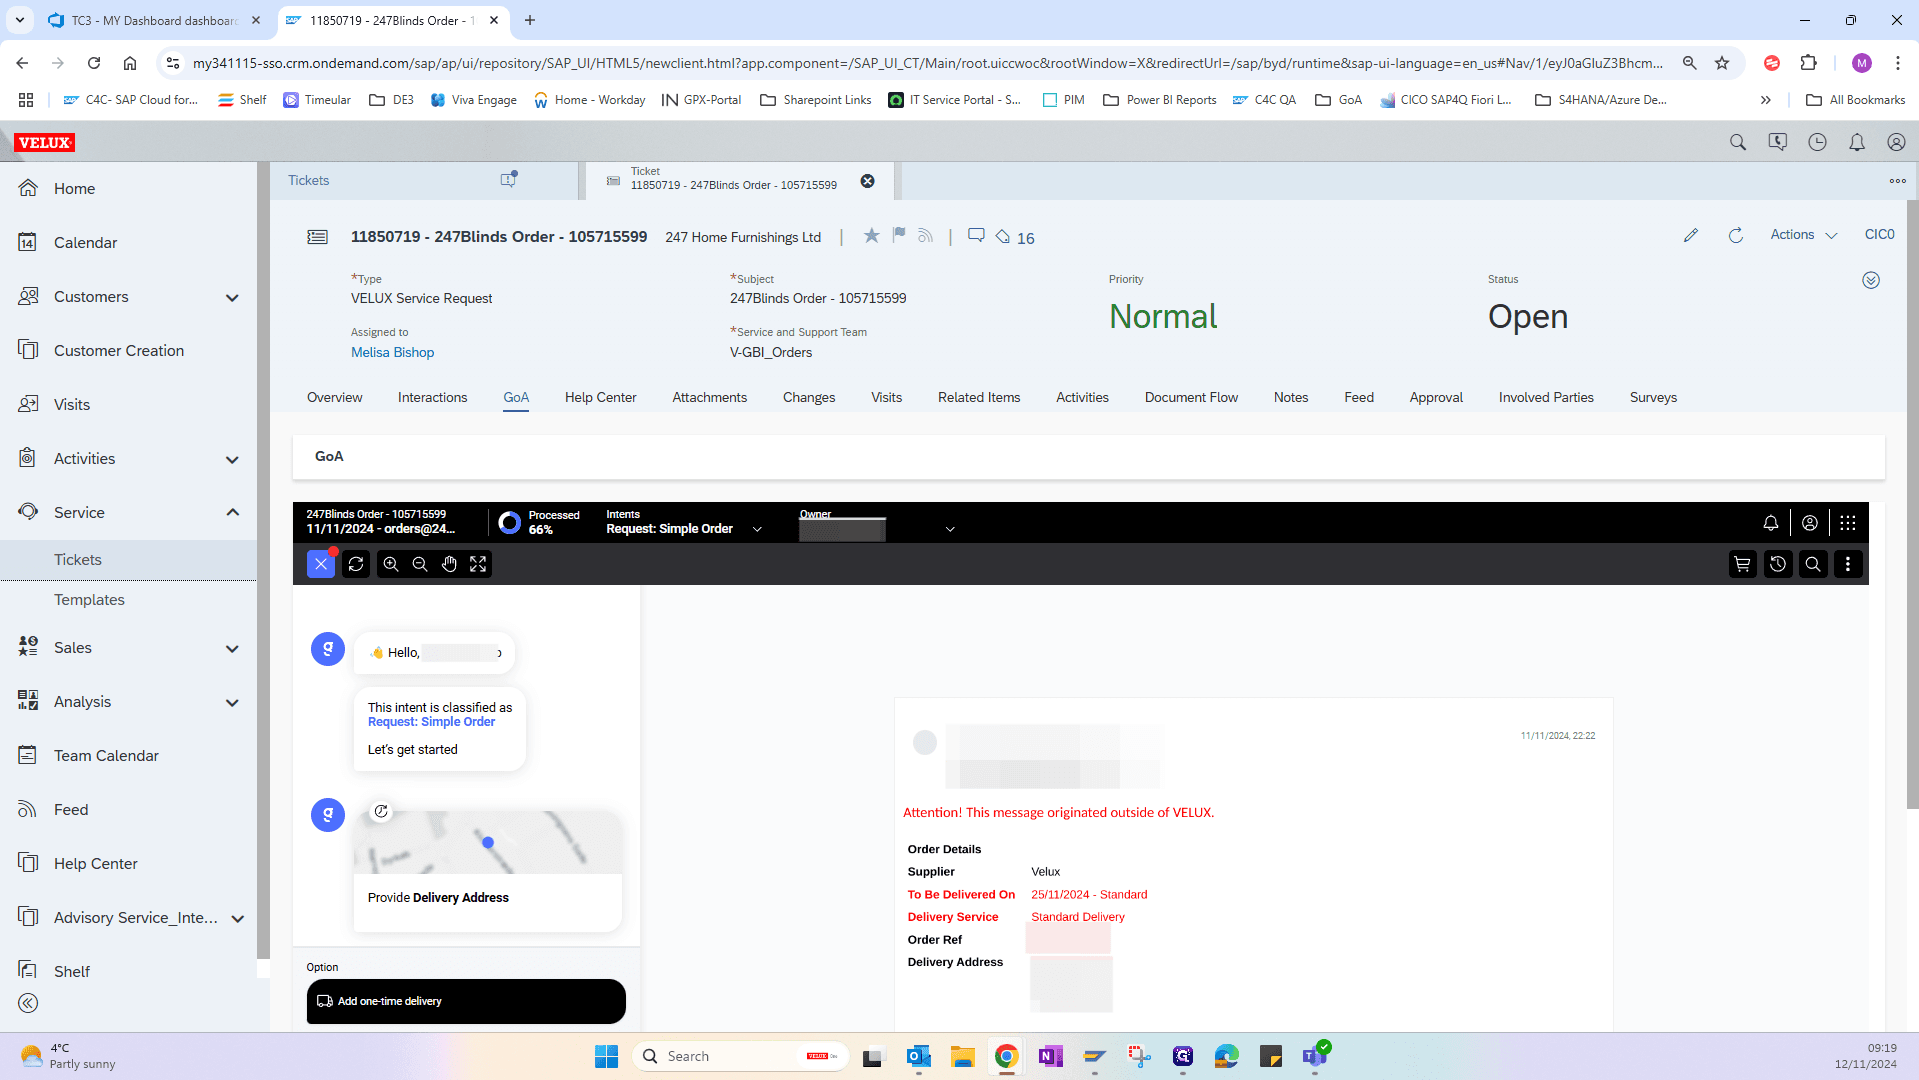Viewport: 1919px width, 1080px height.
Task: Go to the Surveys tab
Action: click(1653, 398)
